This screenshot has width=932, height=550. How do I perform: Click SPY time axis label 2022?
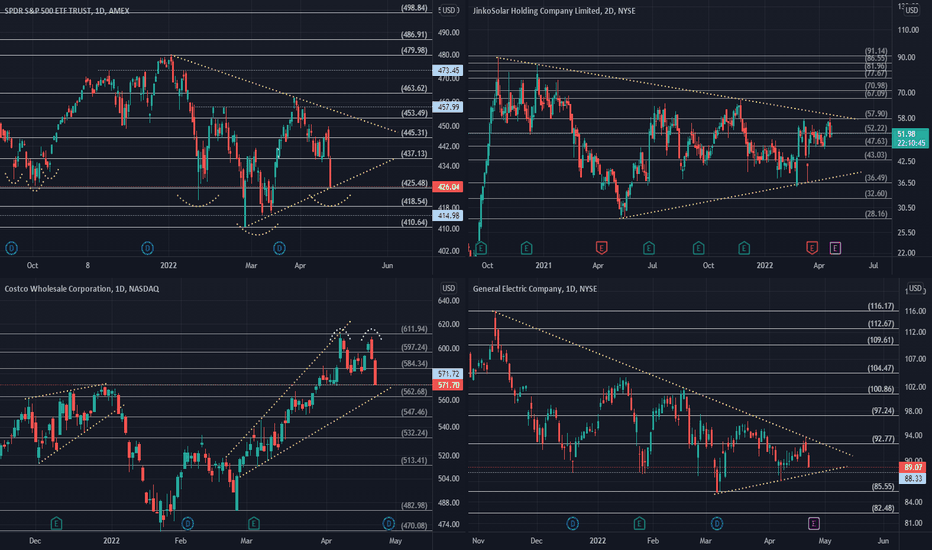pyautogui.click(x=168, y=265)
